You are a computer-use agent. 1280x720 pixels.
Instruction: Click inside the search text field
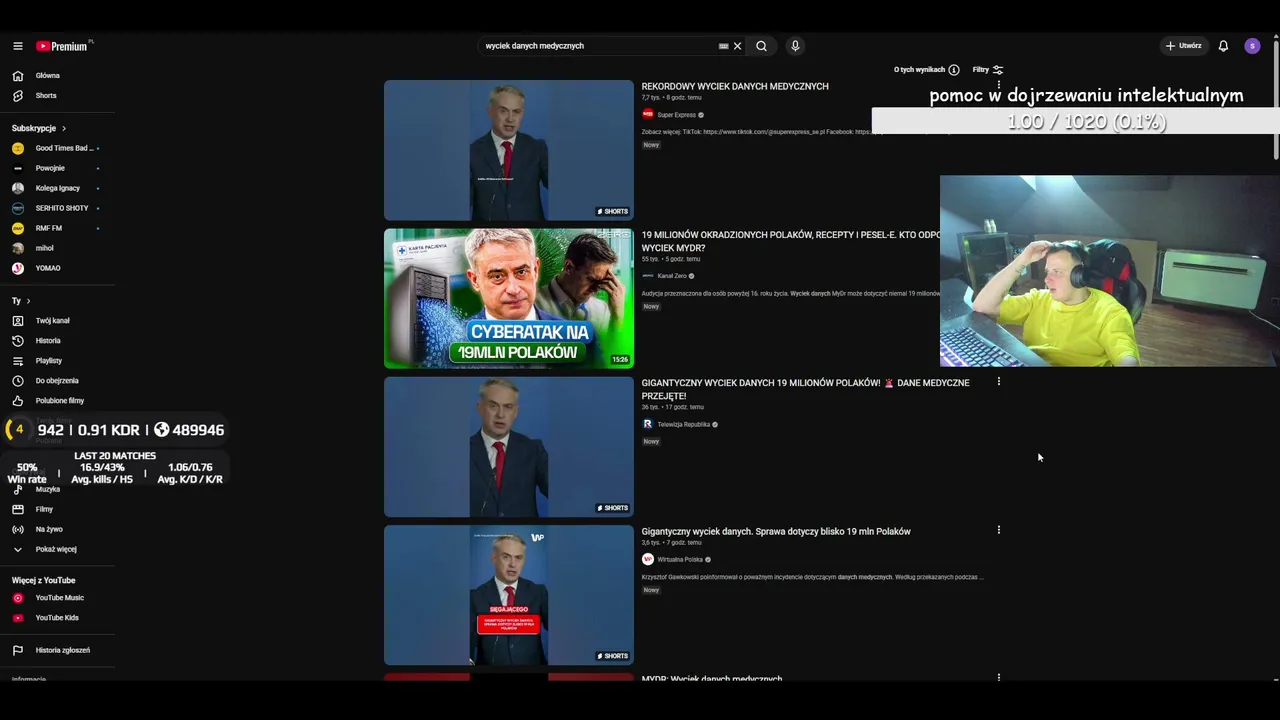coord(598,46)
